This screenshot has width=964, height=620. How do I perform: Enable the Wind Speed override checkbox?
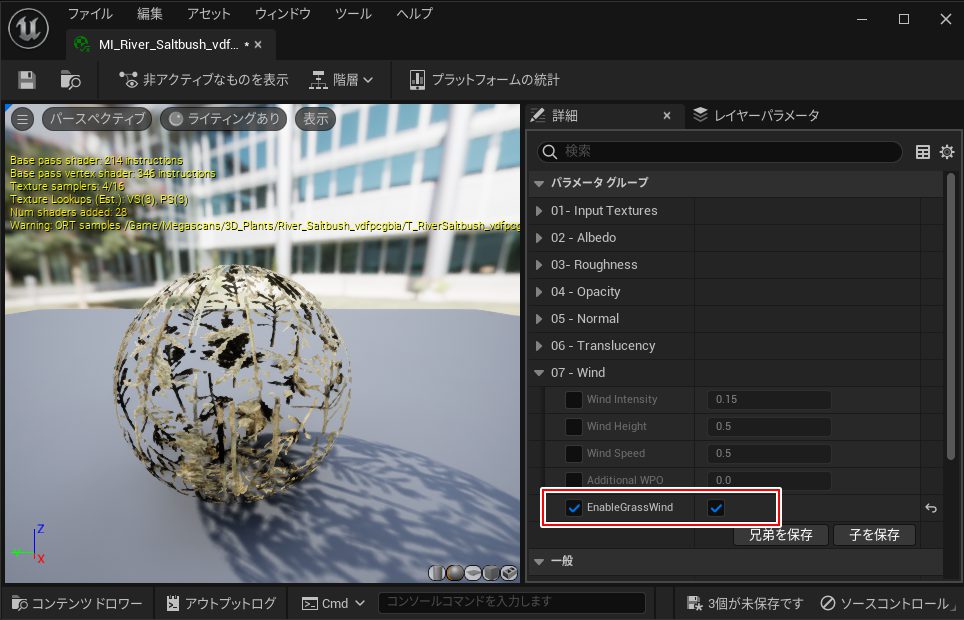pyautogui.click(x=574, y=454)
